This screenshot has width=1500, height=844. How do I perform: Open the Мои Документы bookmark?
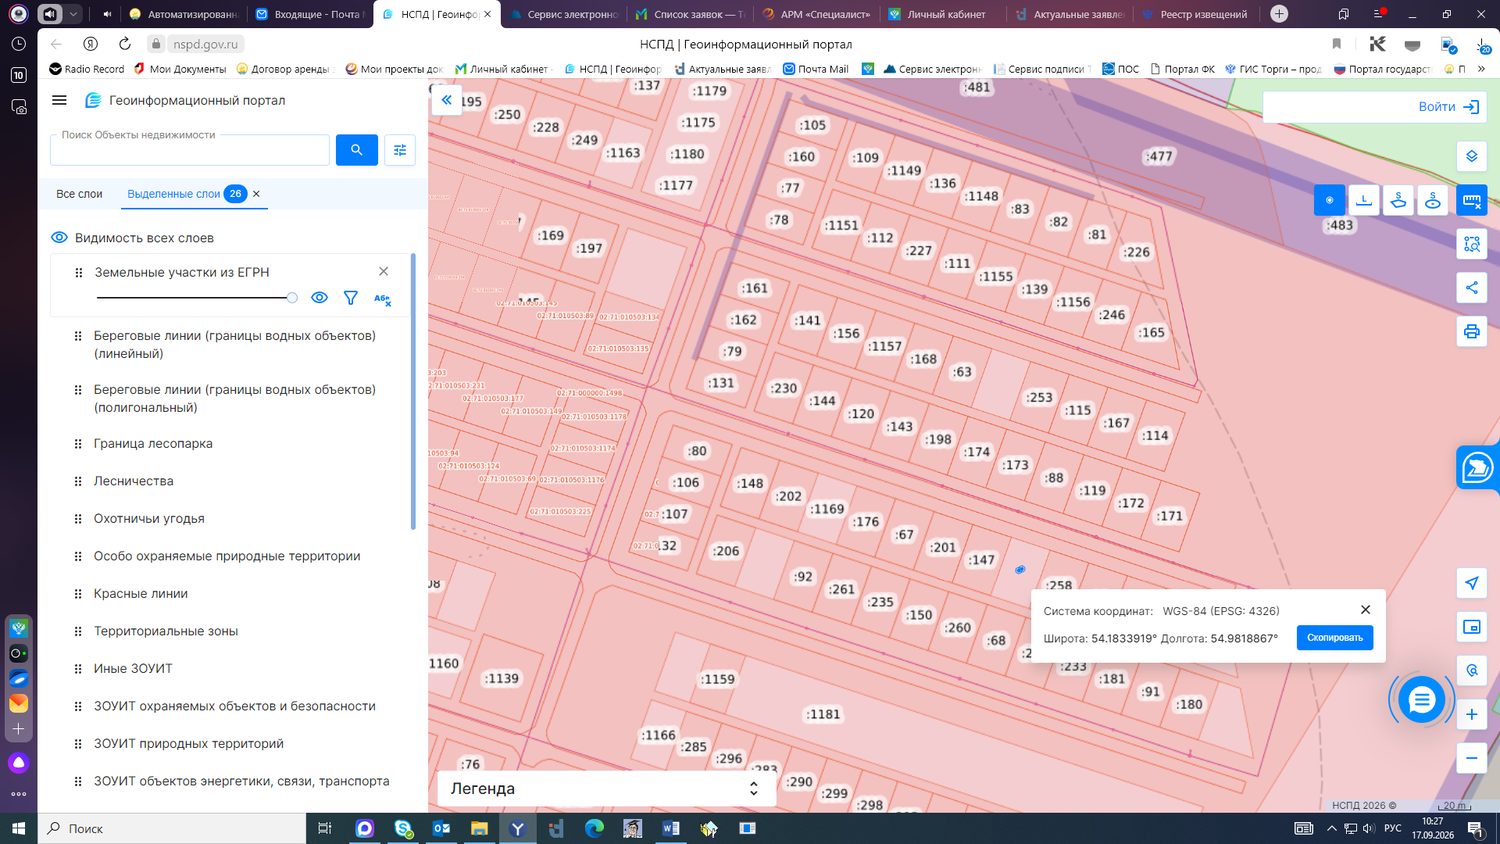179,69
